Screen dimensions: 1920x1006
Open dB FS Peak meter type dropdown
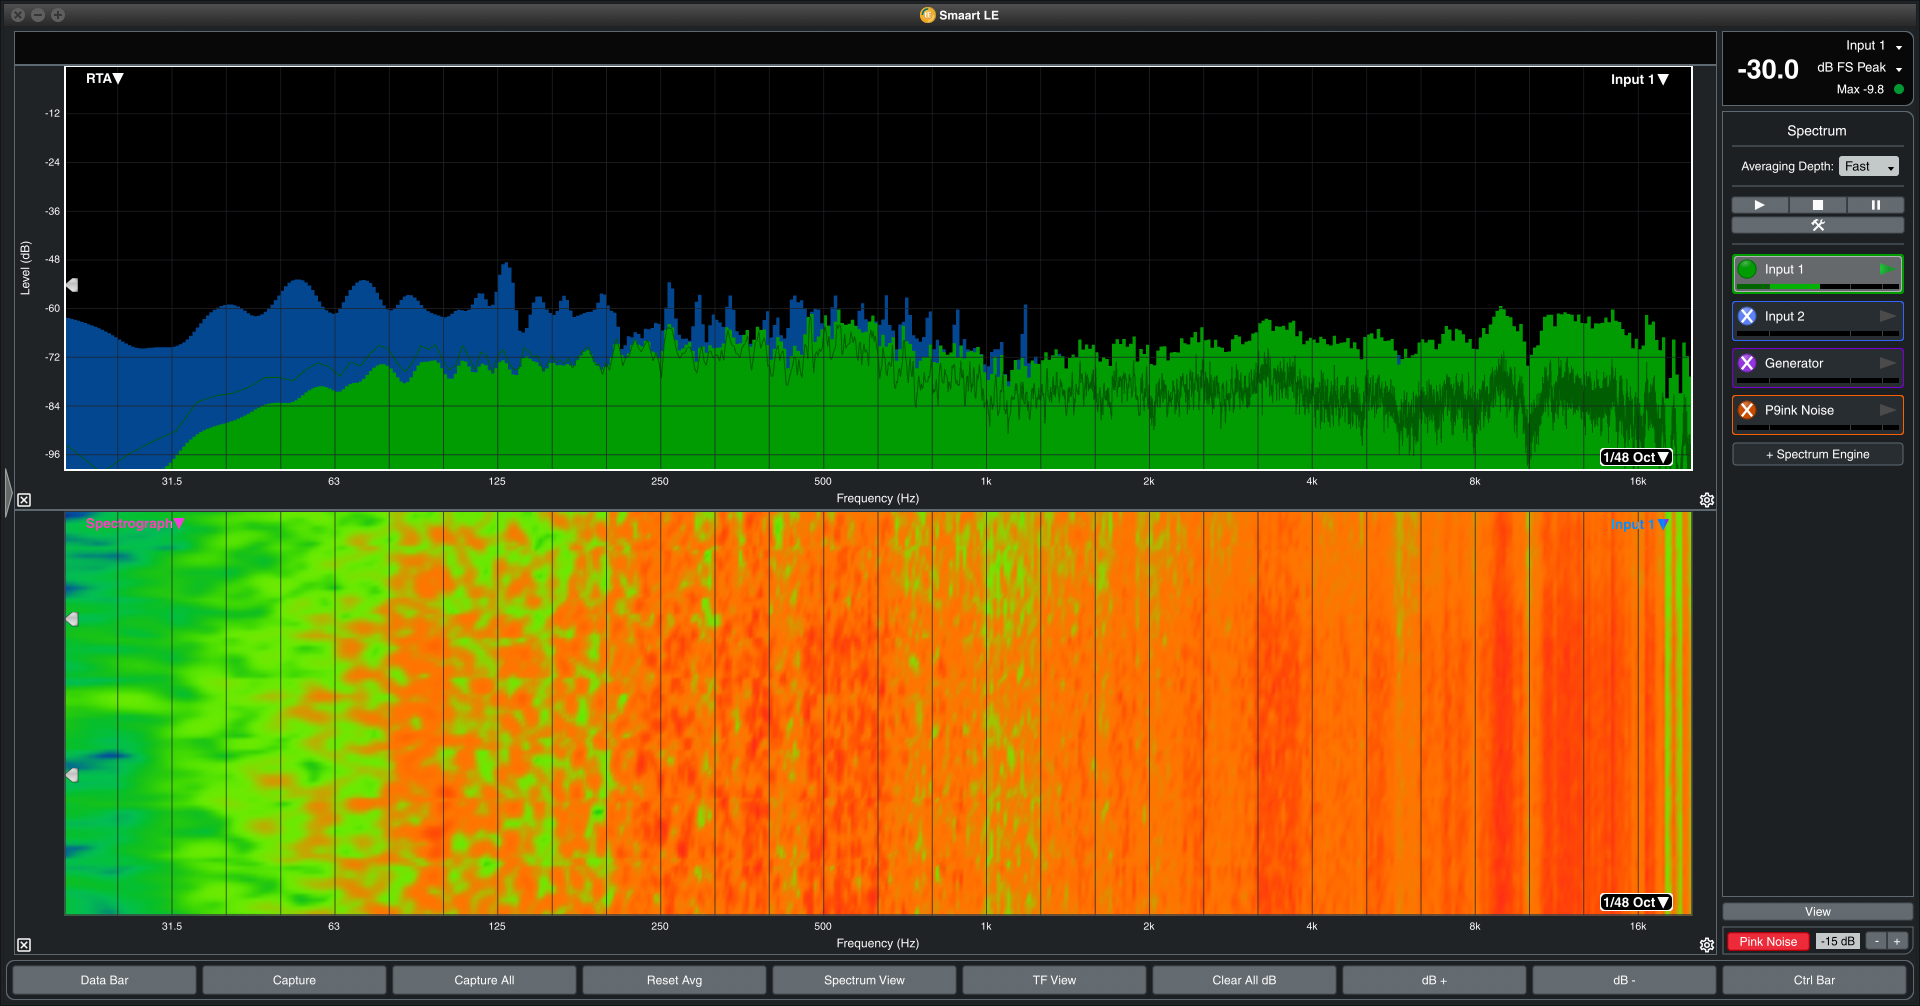click(1860, 68)
